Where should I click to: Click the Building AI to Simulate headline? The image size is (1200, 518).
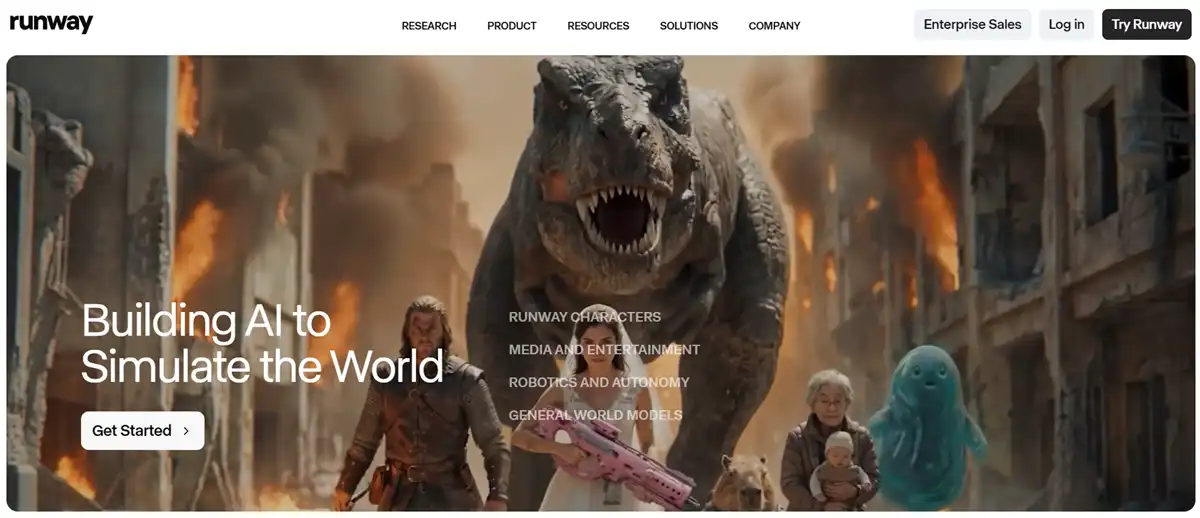[262, 343]
